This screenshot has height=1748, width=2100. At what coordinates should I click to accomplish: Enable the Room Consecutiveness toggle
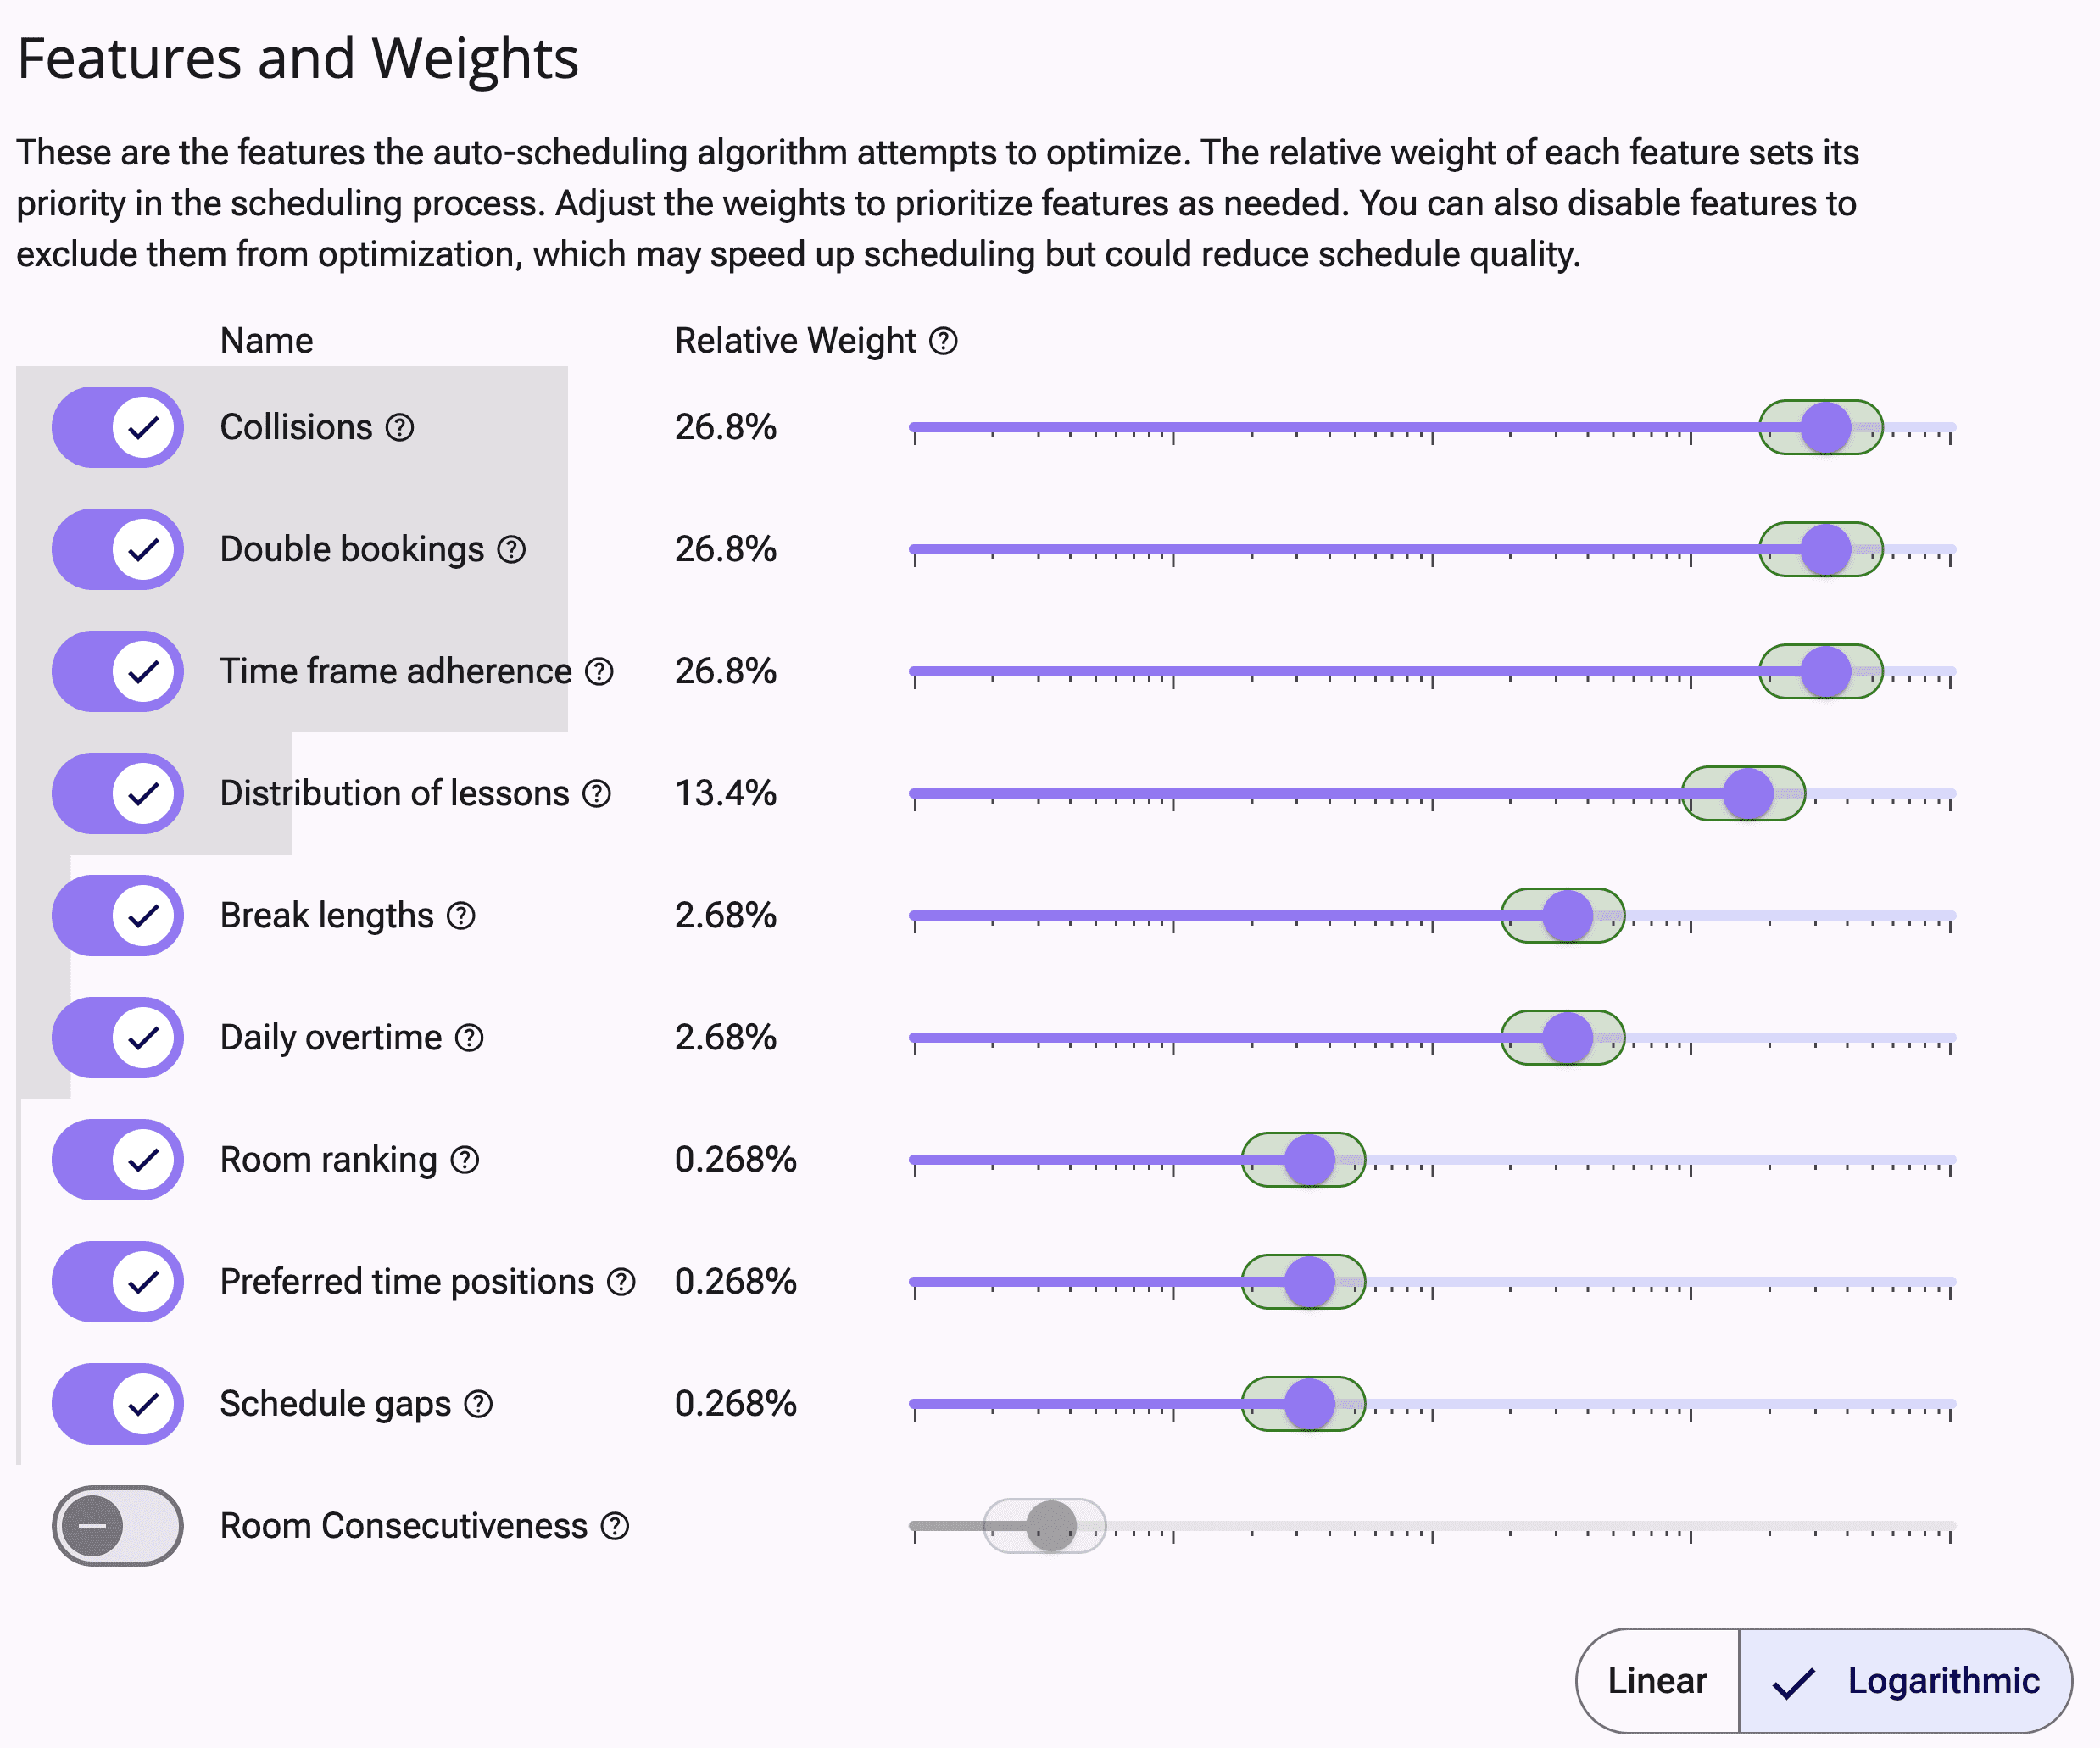[x=118, y=1526]
